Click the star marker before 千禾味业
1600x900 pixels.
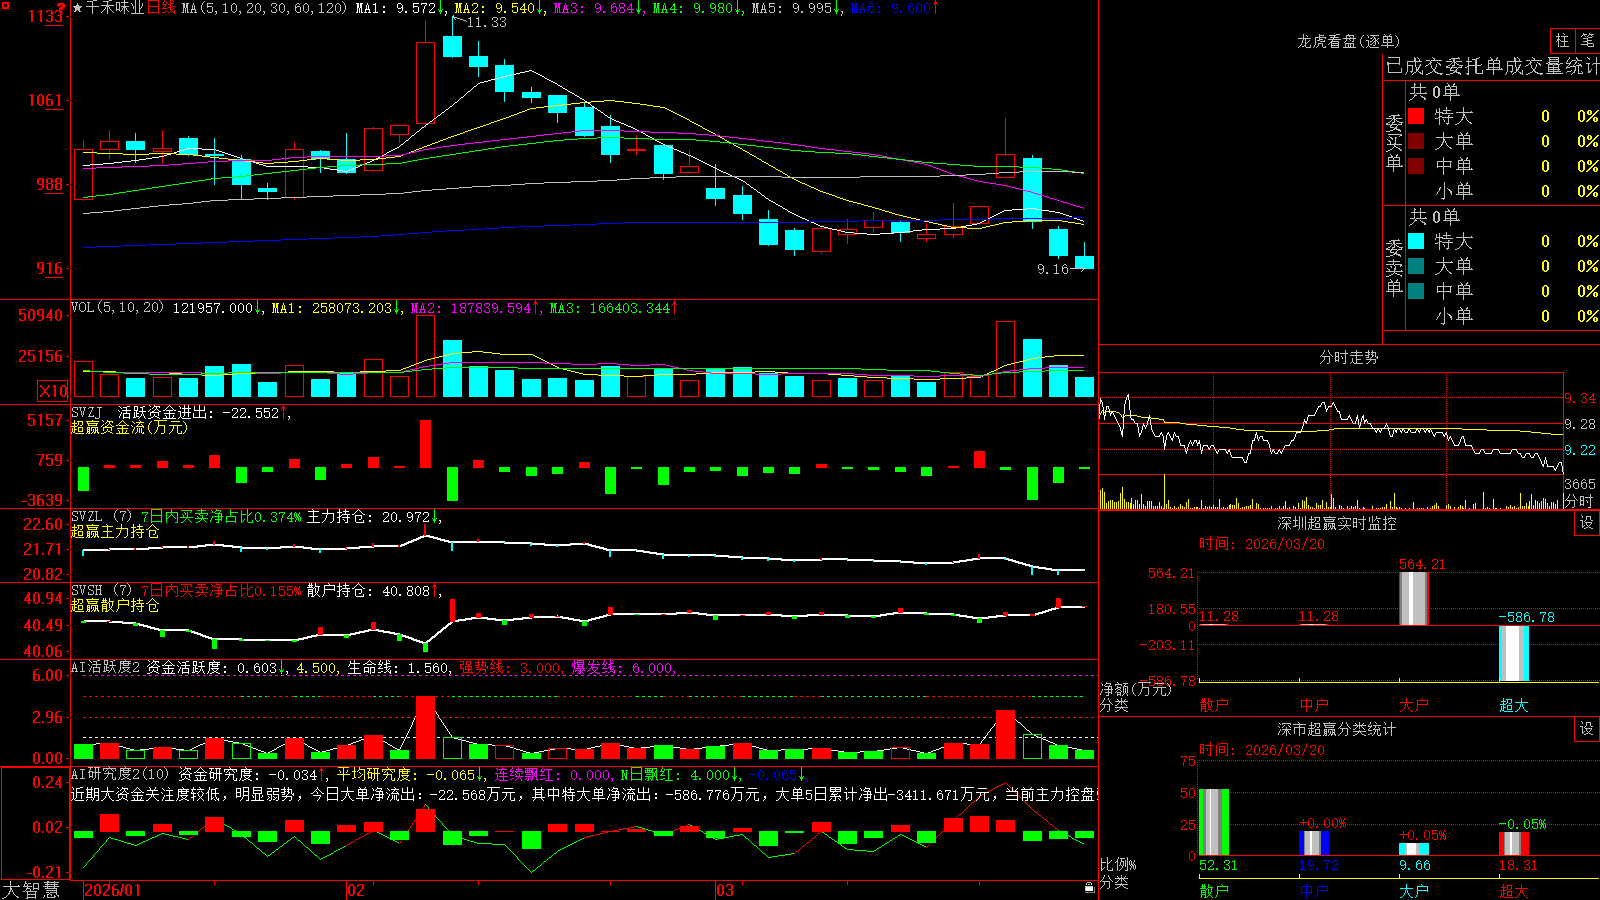tap(77, 8)
